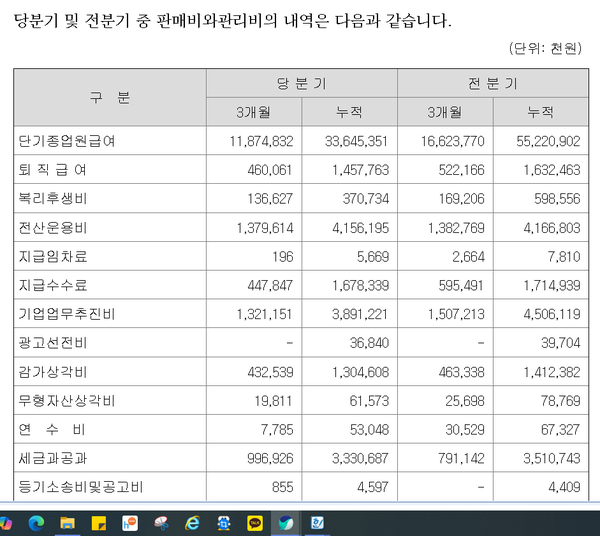This screenshot has height=536, width=600.
Task: Click the value 2,664
Action: [x=468, y=257]
